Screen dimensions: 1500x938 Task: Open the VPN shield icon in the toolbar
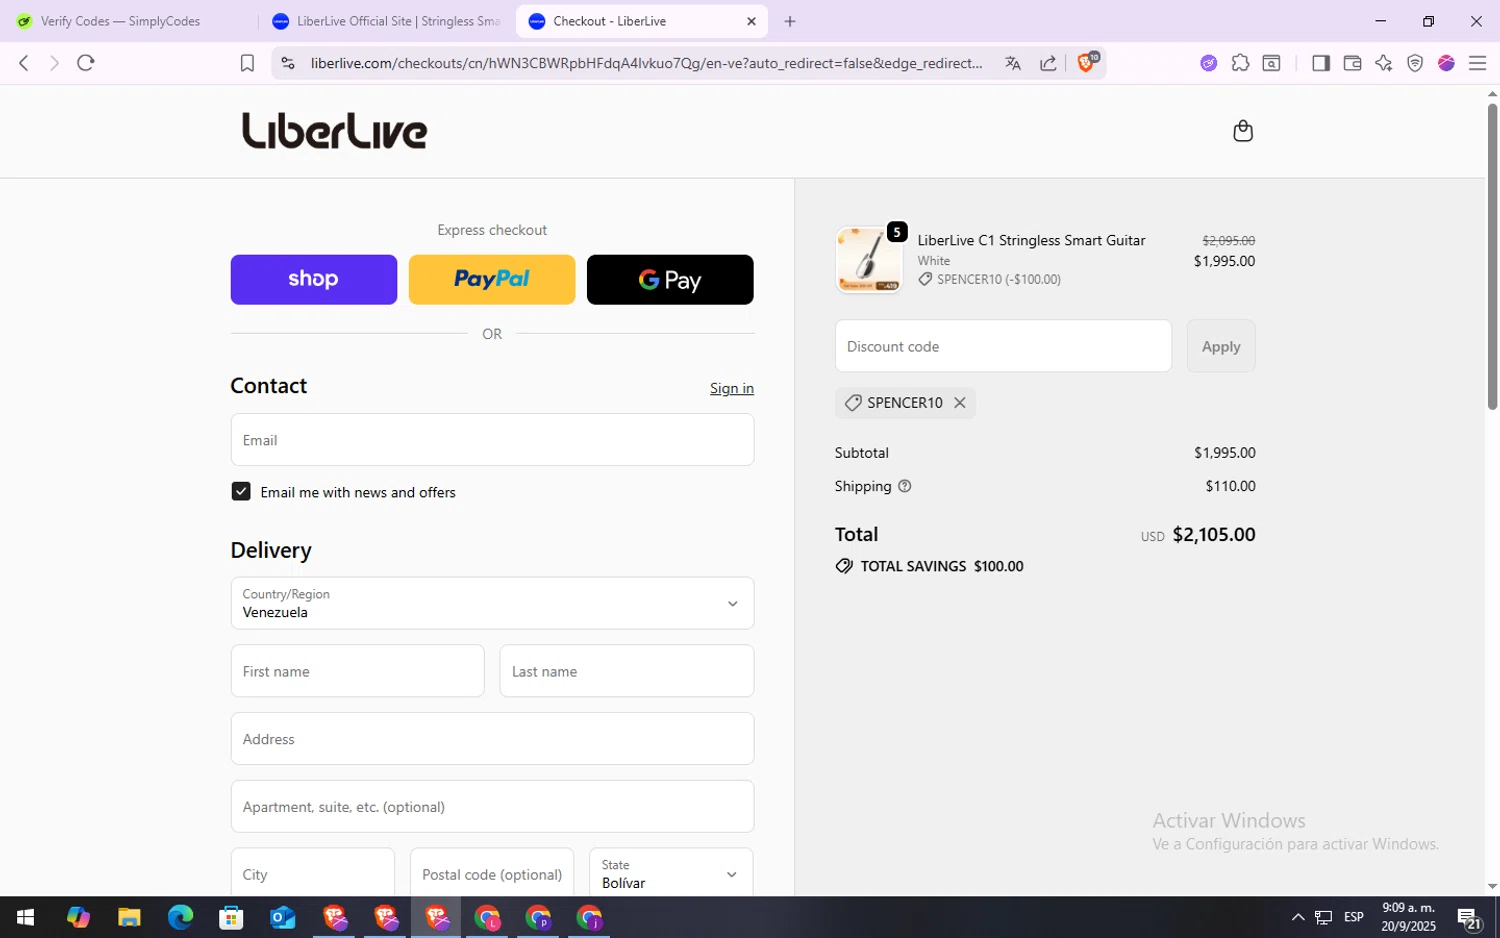(x=1415, y=63)
